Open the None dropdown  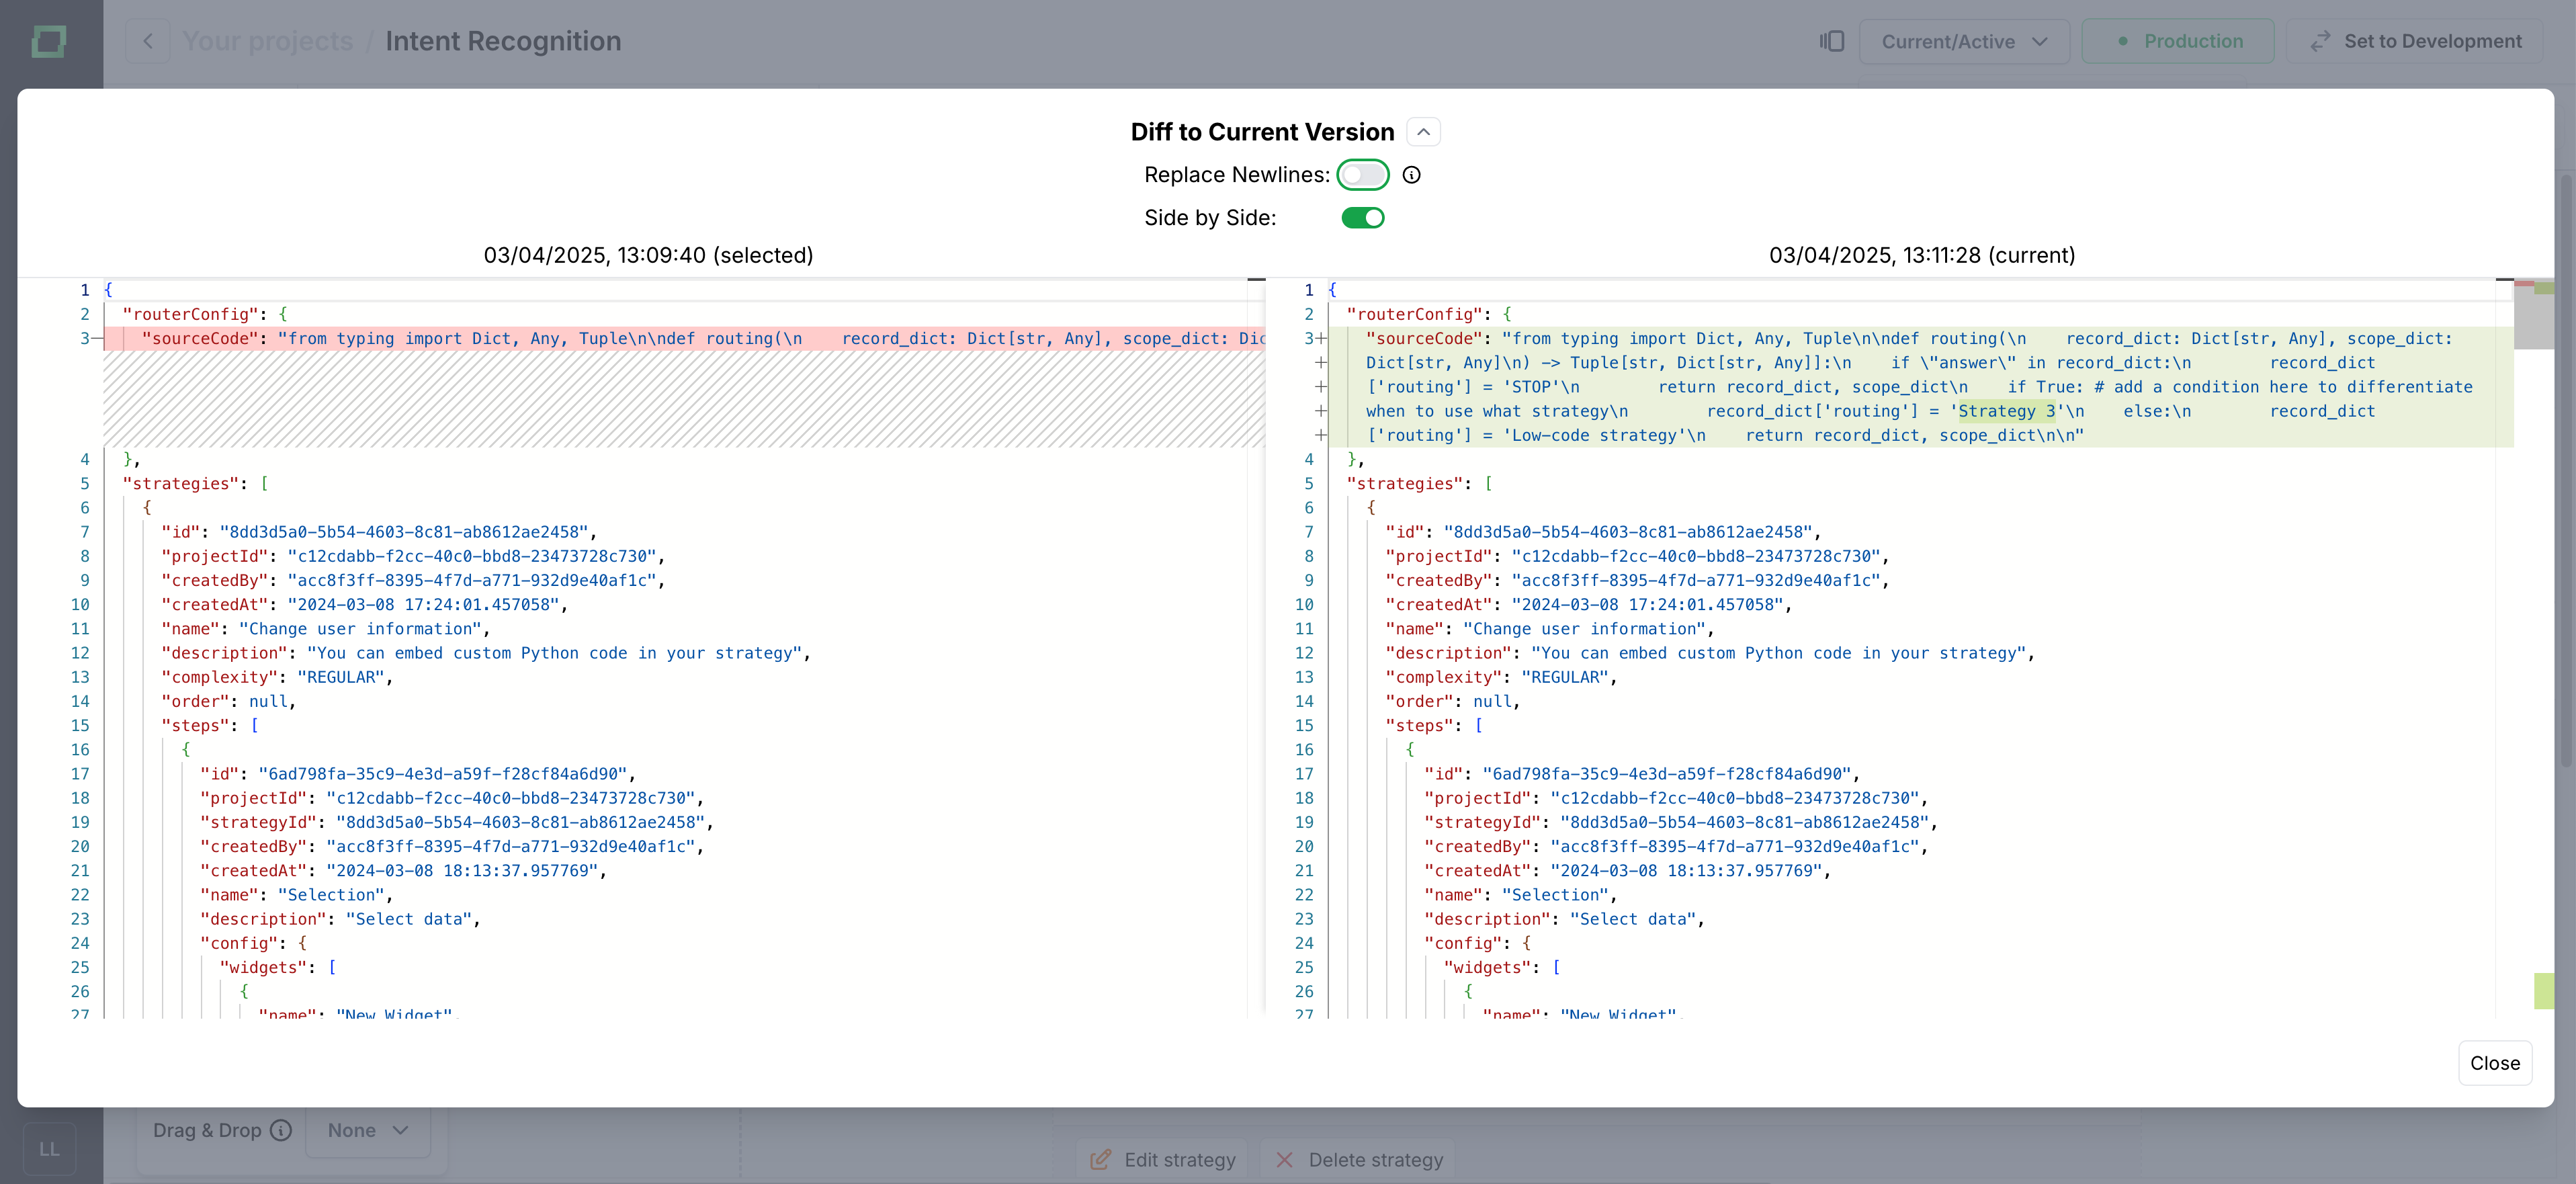(367, 1130)
